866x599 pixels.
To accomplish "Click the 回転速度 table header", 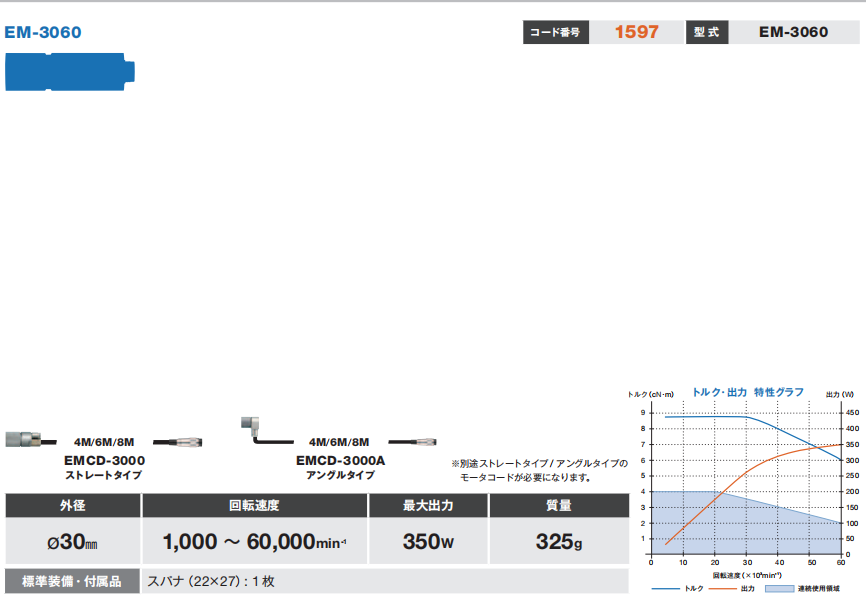I will (255, 505).
